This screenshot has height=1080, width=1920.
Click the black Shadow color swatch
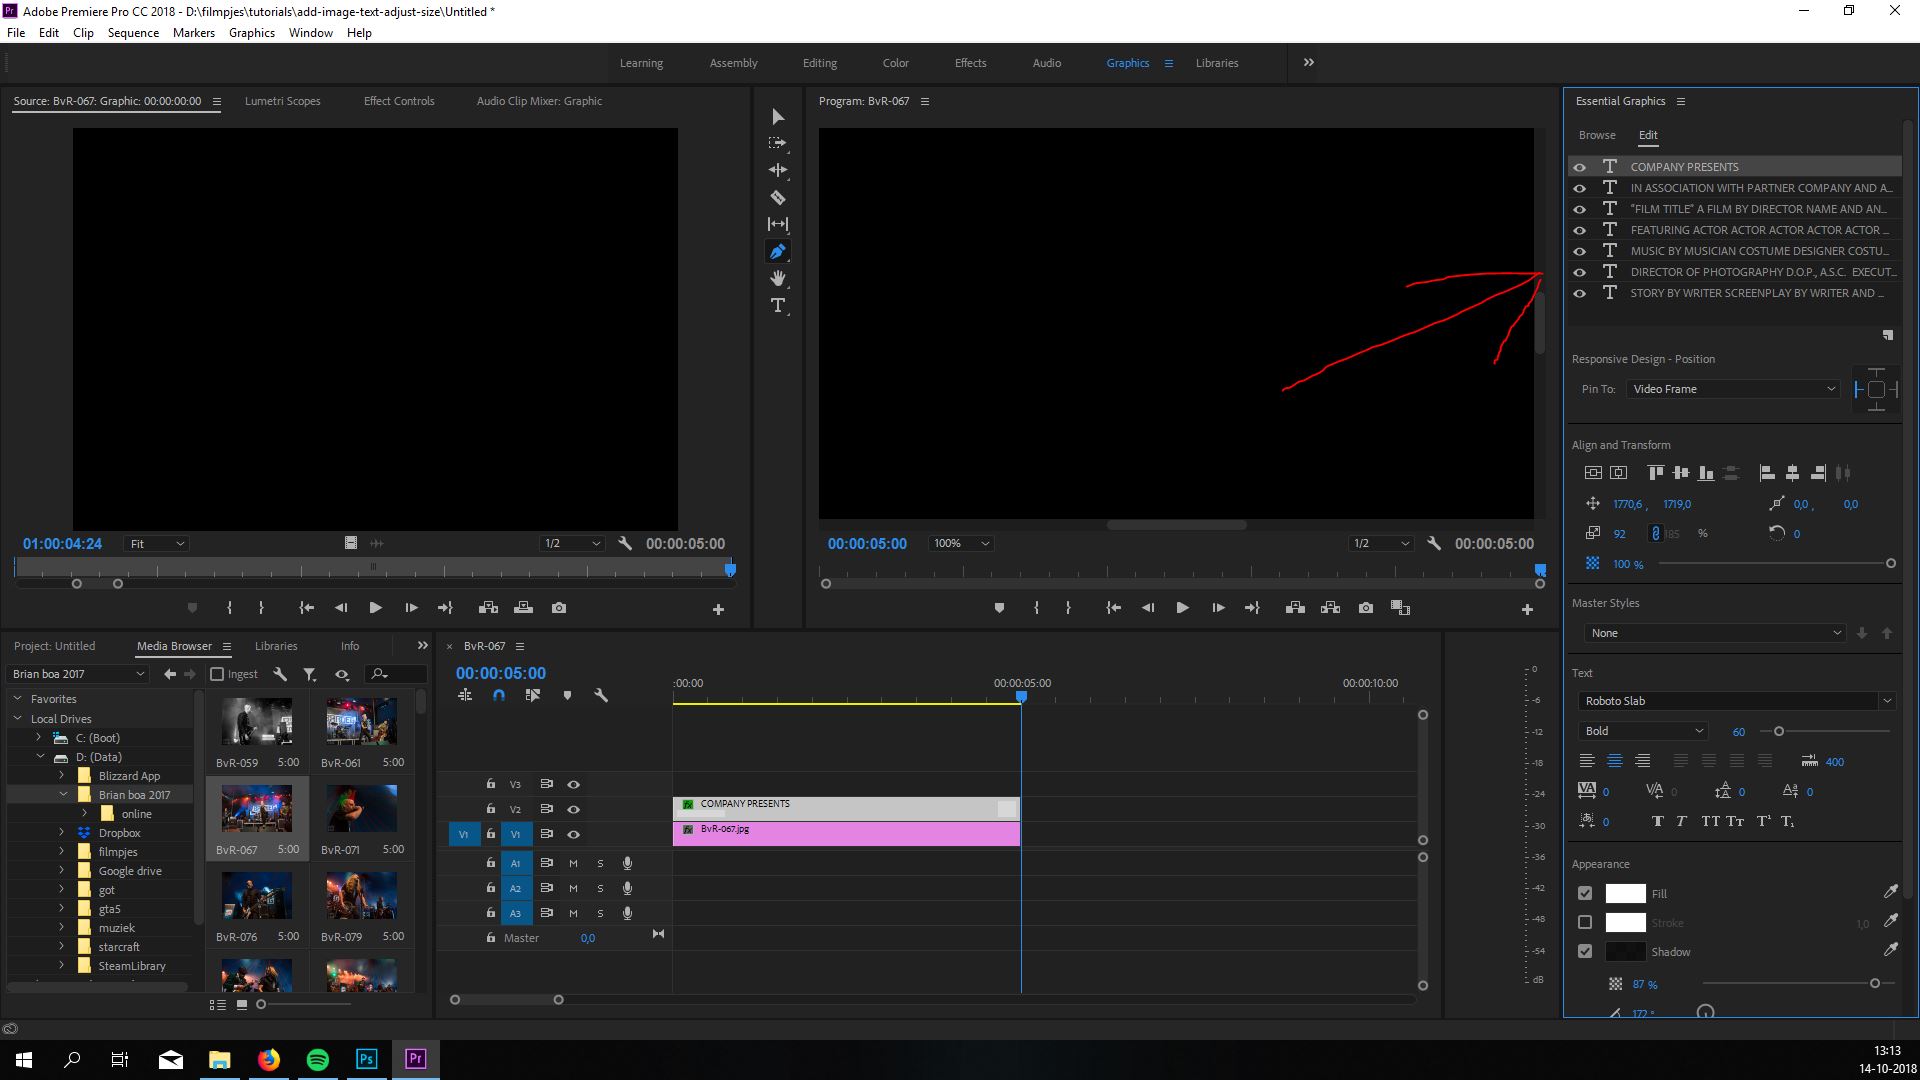1625,951
